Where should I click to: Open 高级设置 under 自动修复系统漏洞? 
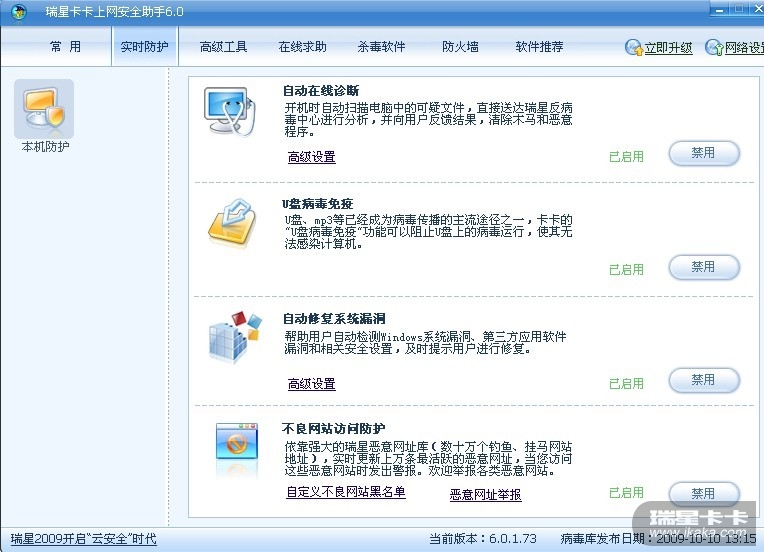[311, 384]
